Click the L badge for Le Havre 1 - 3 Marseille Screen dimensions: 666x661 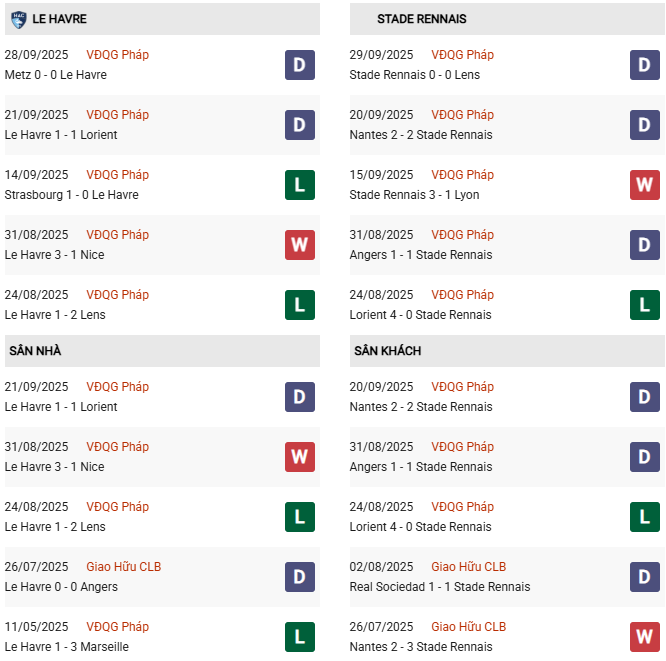tap(300, 637)
